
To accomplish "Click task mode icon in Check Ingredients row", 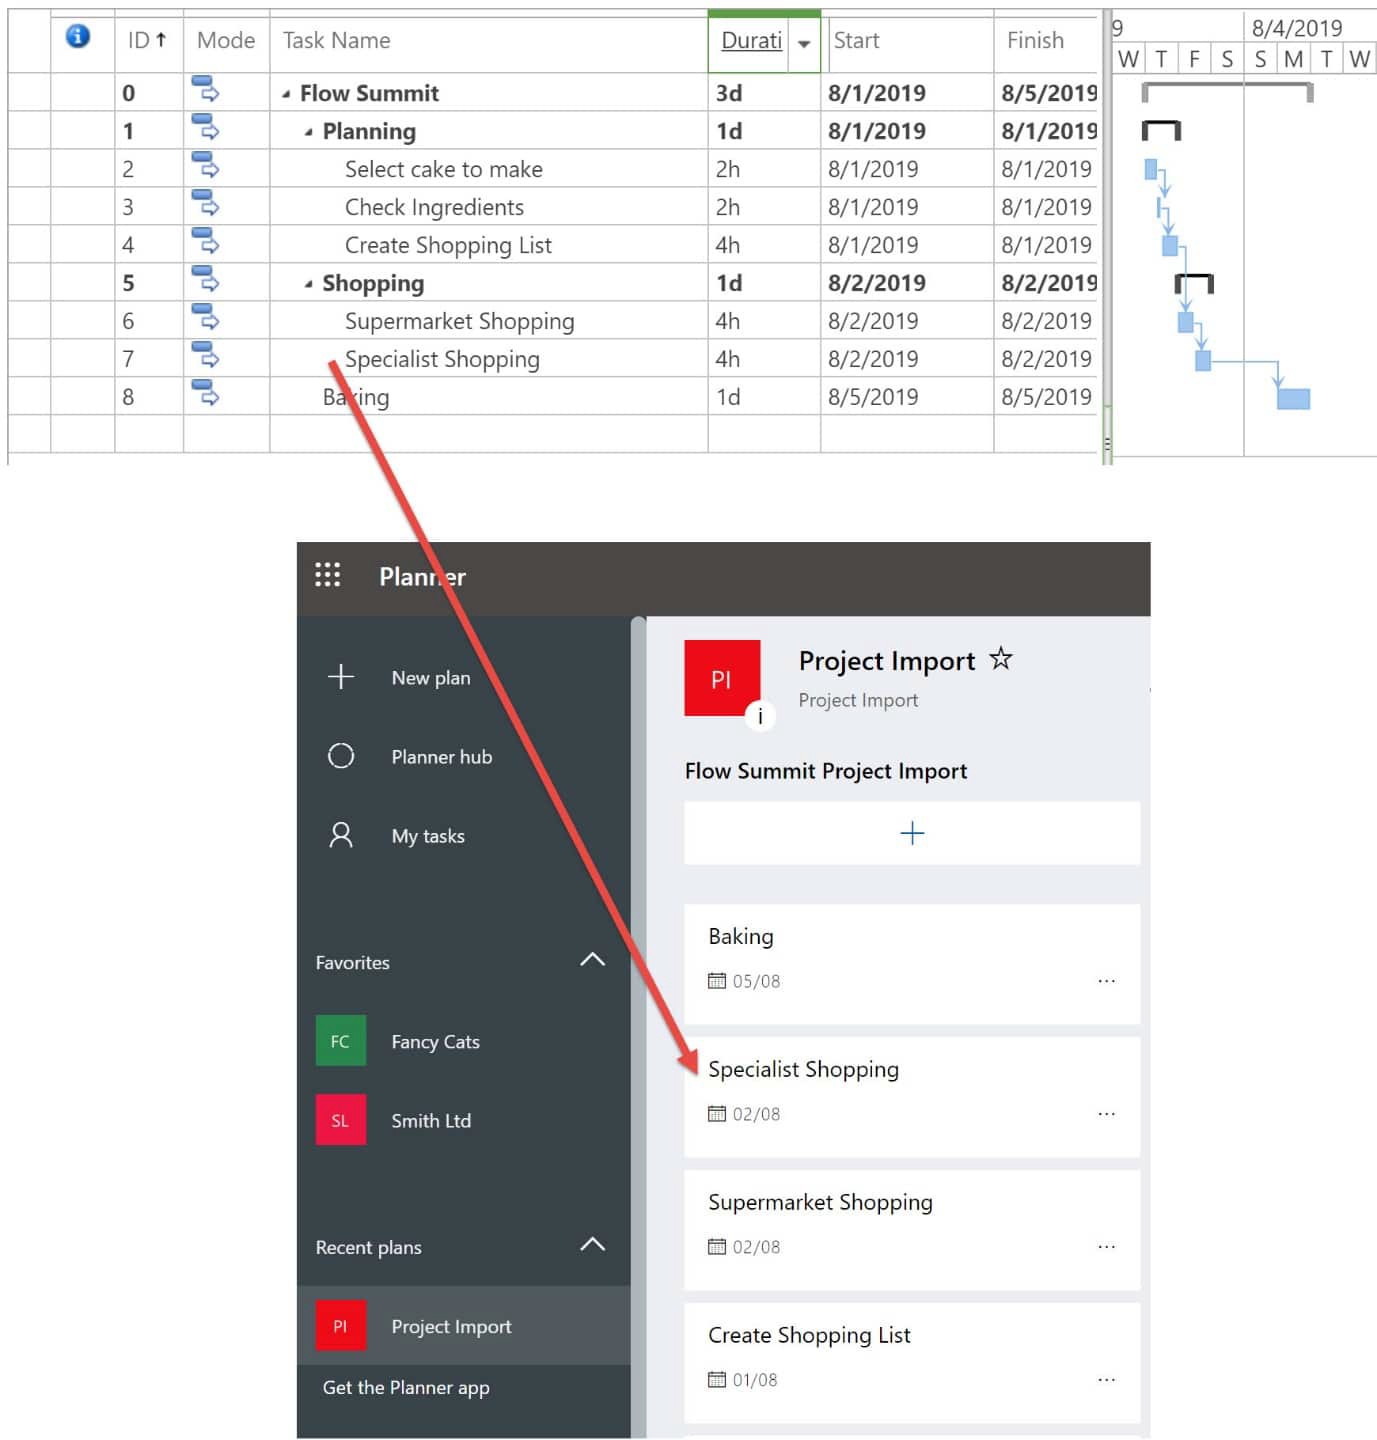I will pos(205,203).
